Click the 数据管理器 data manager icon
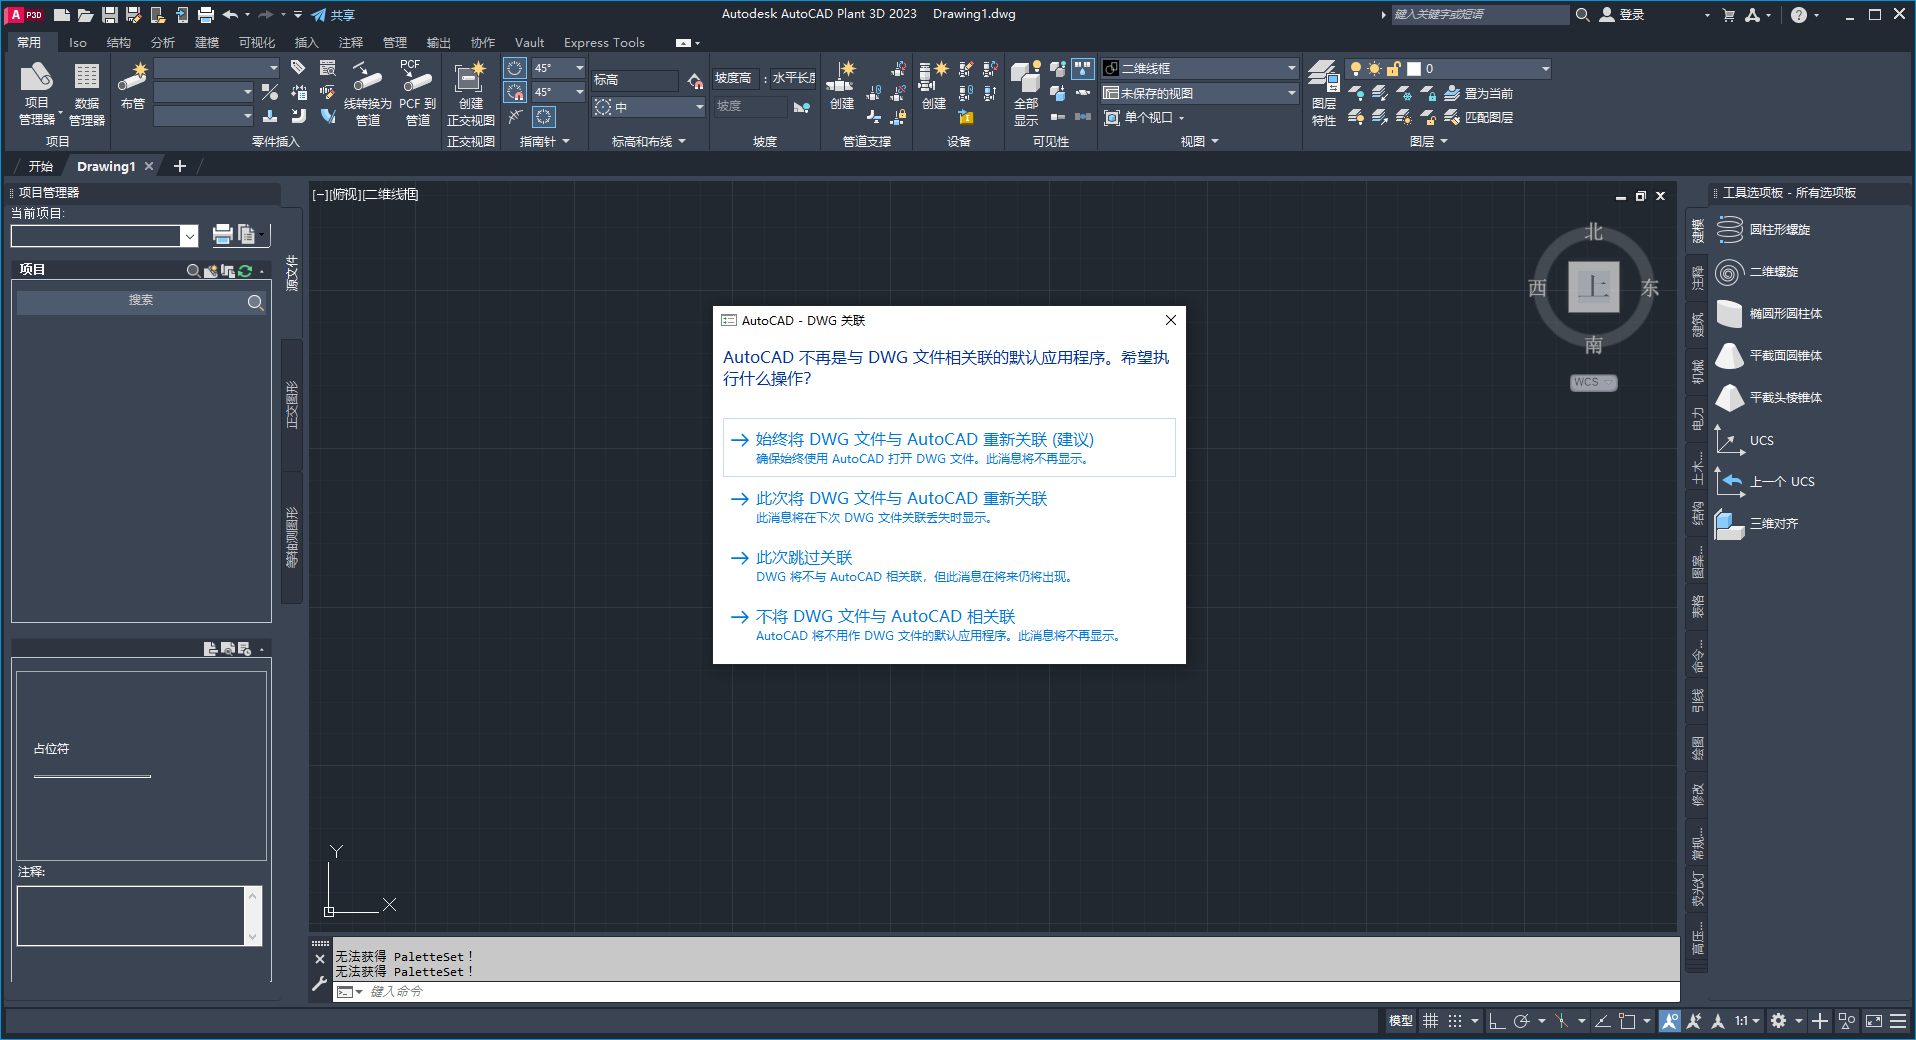 click(87, 92)
